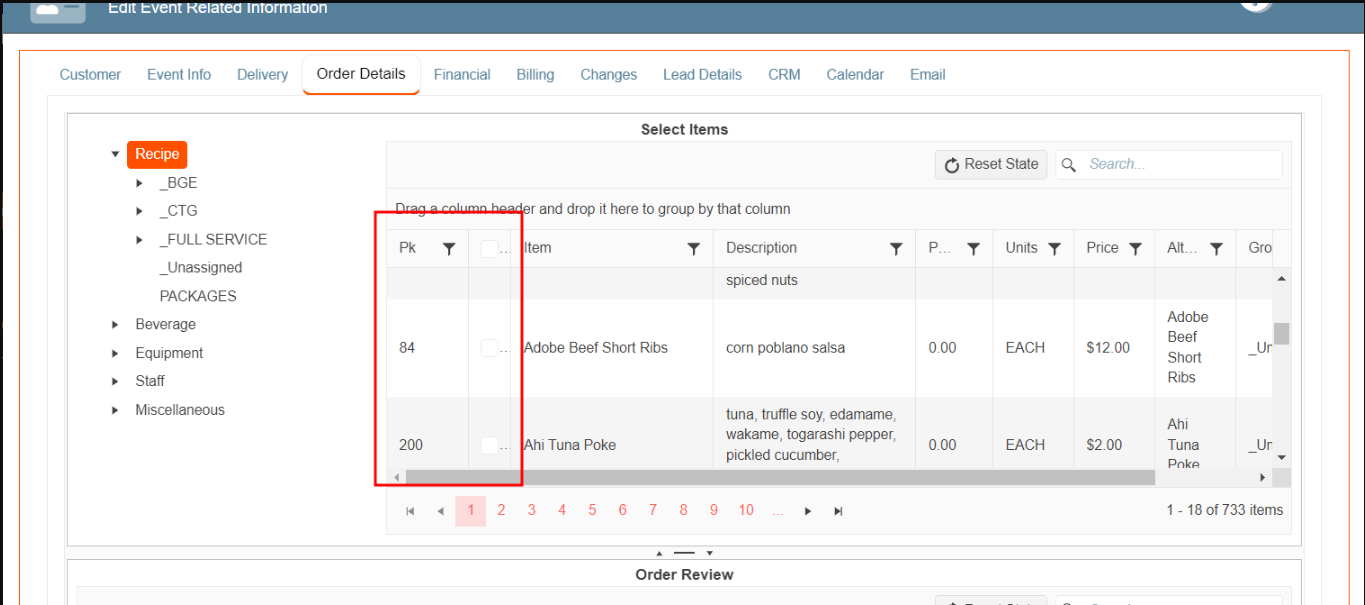This screenshot has height=605, width=1365.
Task: Click the Pk column filter icon
Action: [x=449, y=249]
